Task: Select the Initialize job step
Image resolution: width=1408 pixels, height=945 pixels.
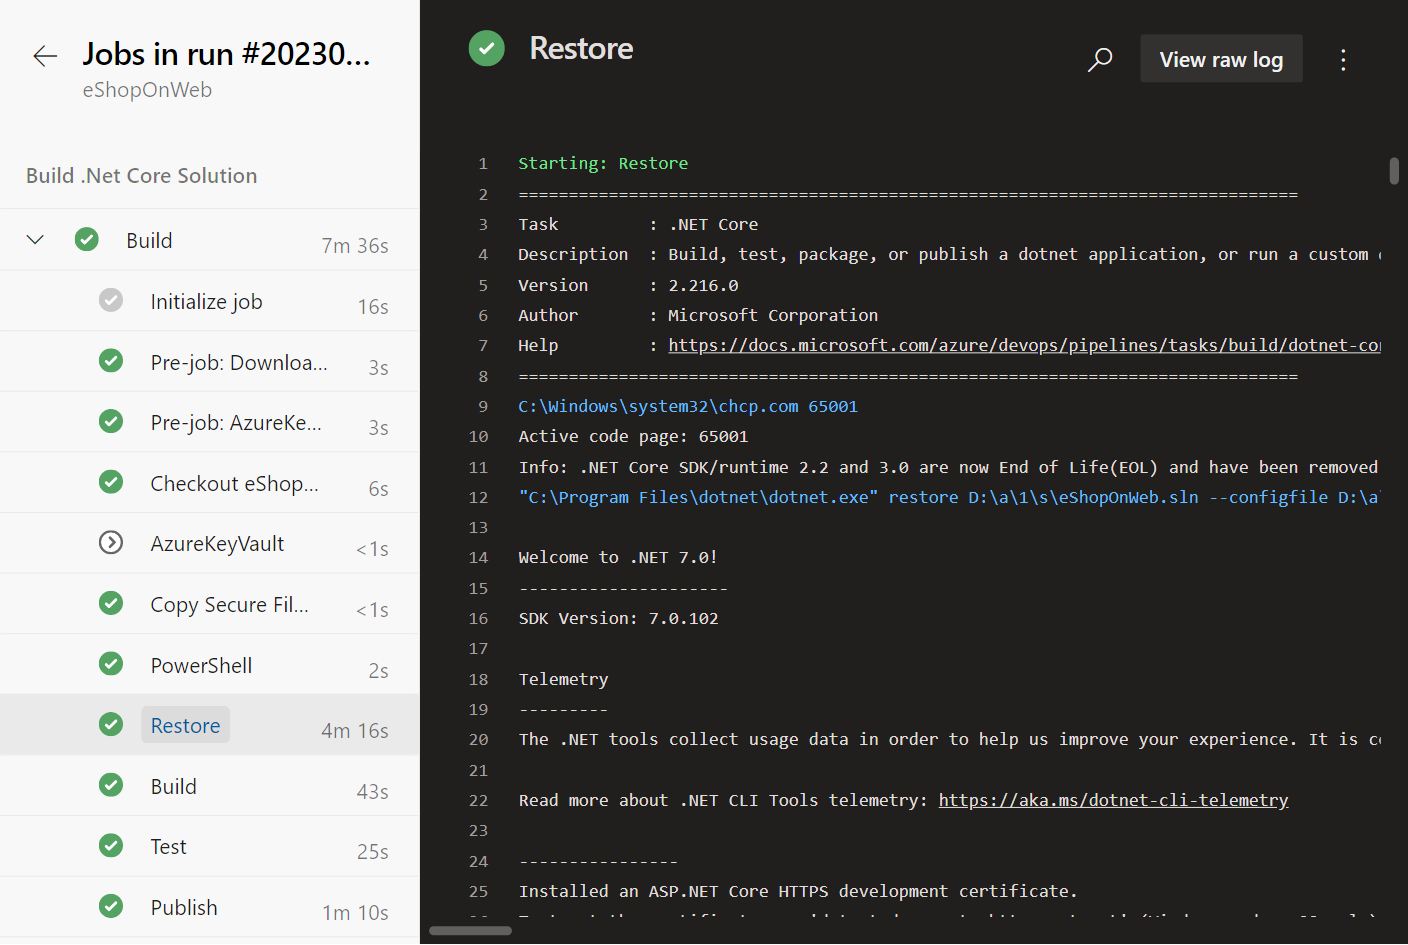Action: [x=210, y=301]
